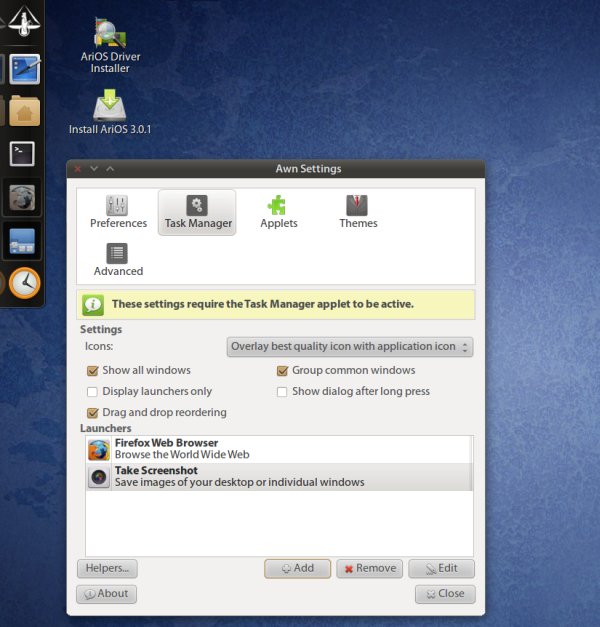This screenshot has width=600, height=627.
Task: Open the Themes section
Action: [x=358, y=212]
